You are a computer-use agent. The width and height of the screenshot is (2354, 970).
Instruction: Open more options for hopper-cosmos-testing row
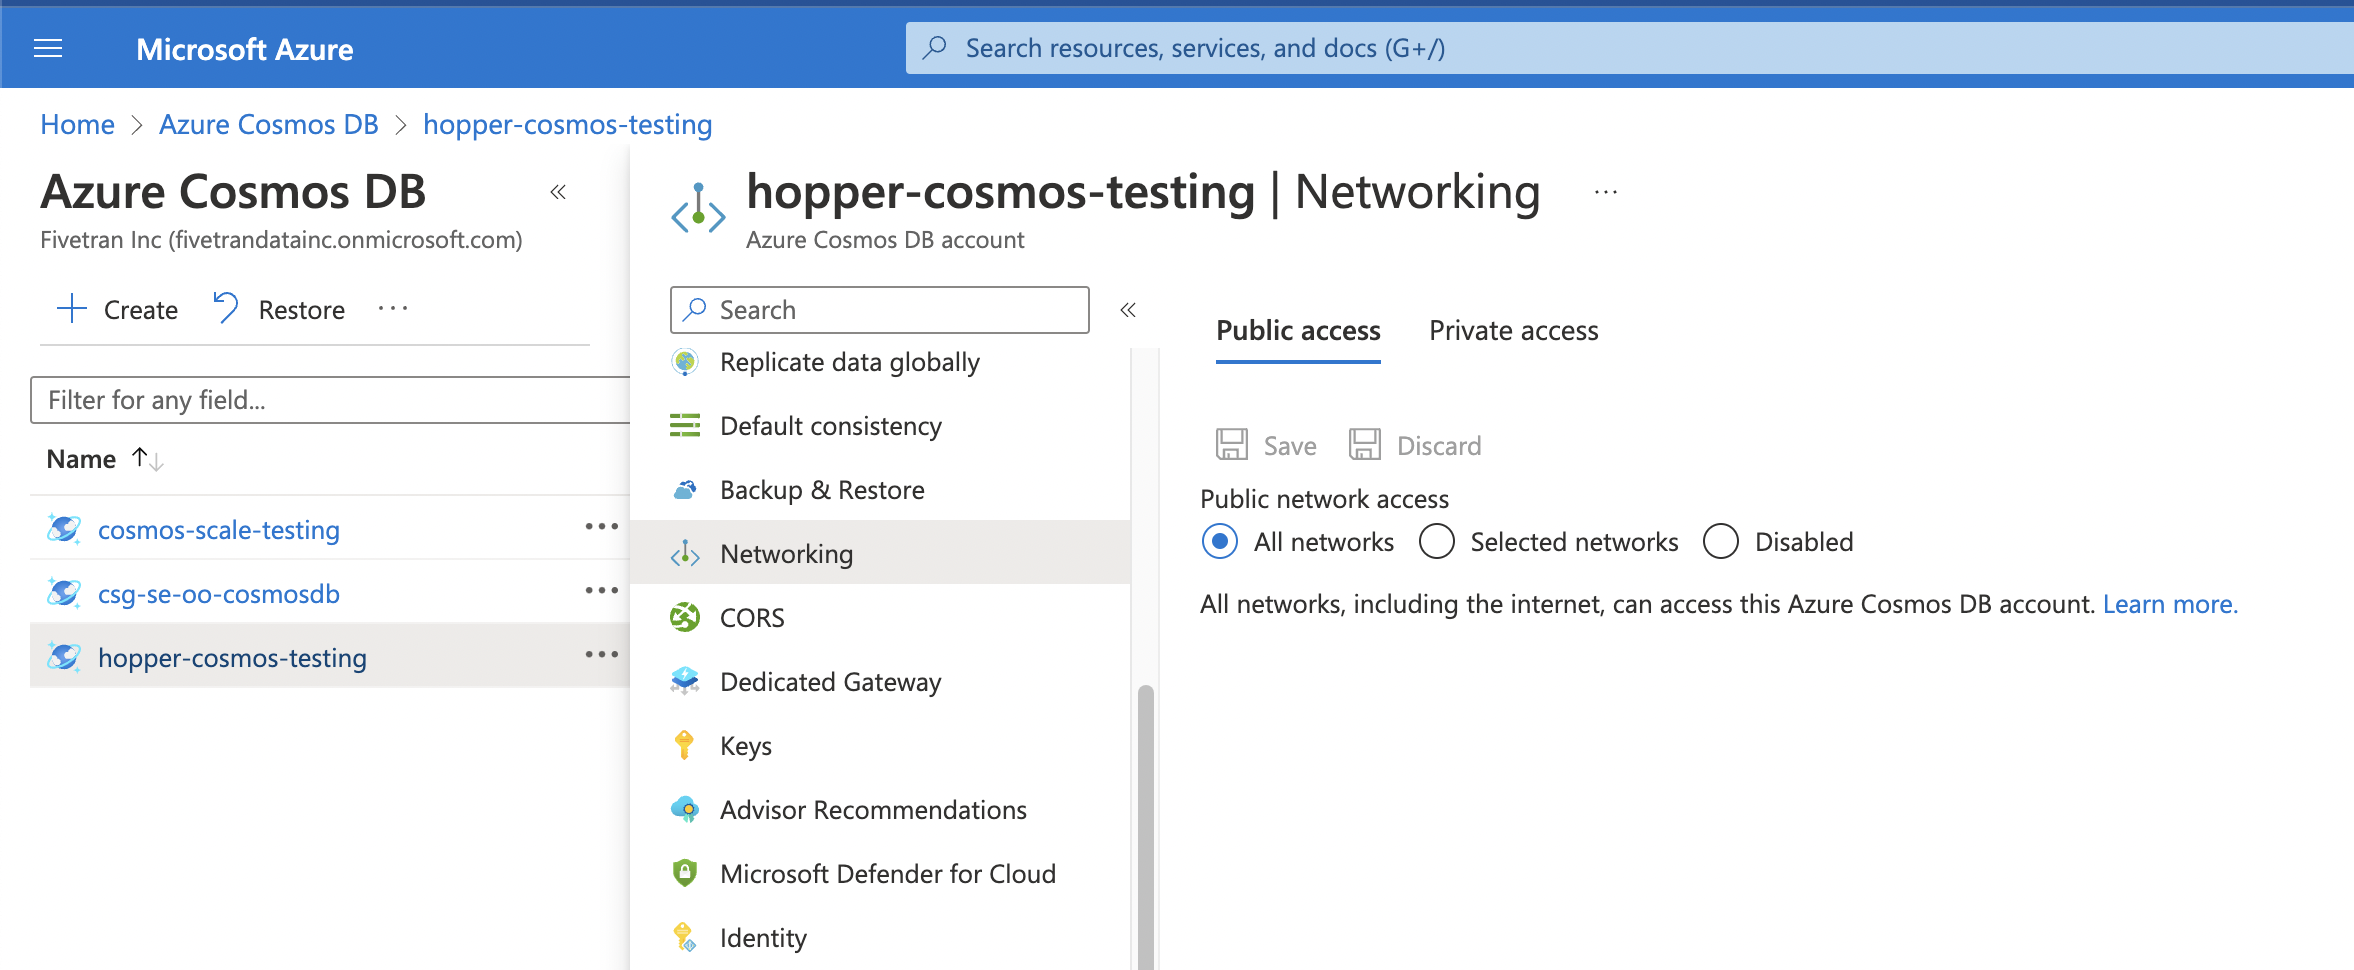[602, 655]
